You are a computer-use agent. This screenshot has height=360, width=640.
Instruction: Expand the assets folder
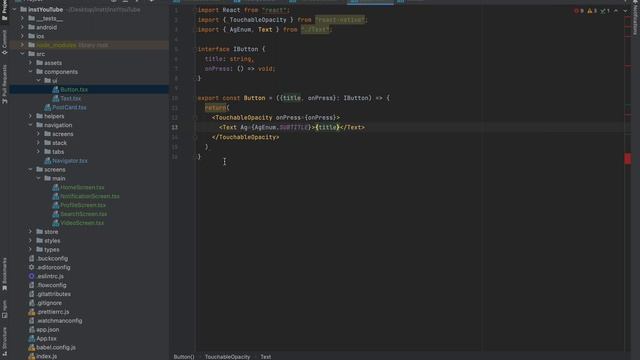[x=31, y=63]
